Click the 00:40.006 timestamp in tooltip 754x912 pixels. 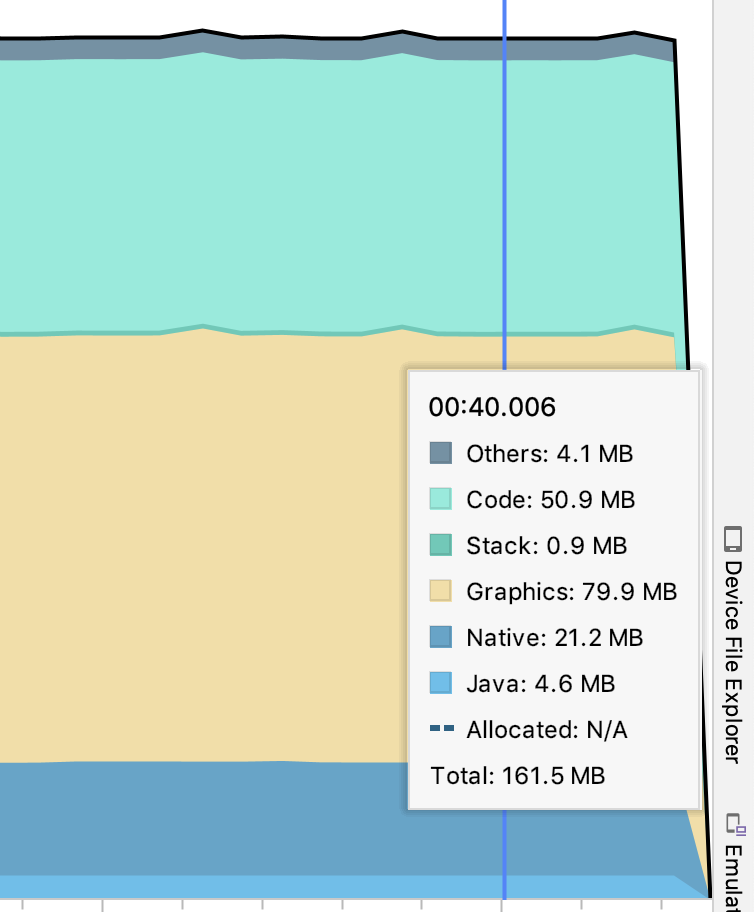point(492,407)
